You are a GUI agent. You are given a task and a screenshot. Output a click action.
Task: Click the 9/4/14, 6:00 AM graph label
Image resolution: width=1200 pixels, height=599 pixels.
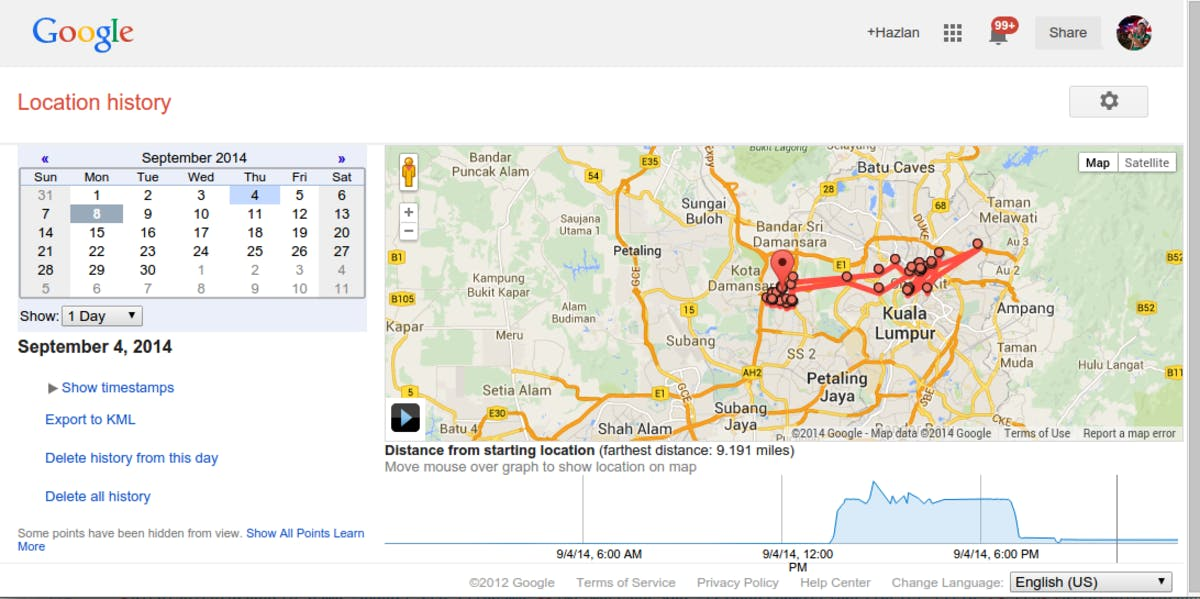[599, 553]
